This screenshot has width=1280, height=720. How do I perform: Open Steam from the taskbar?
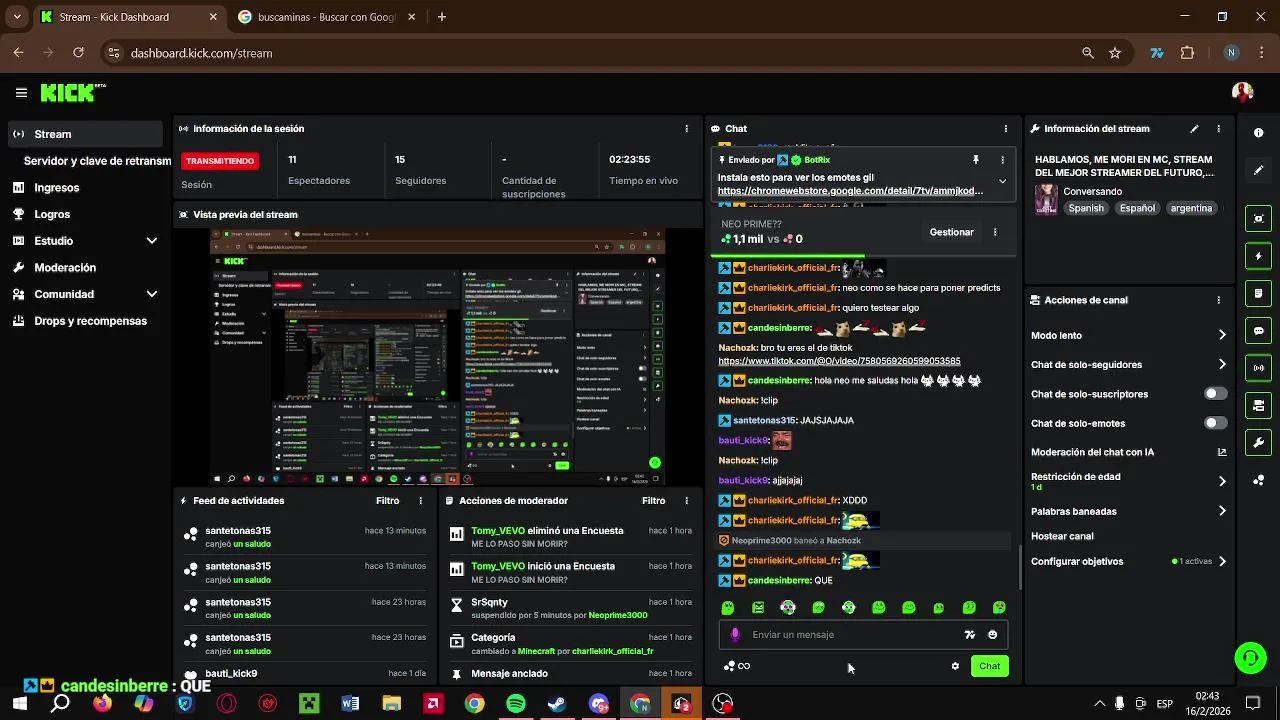coord(557,704)
